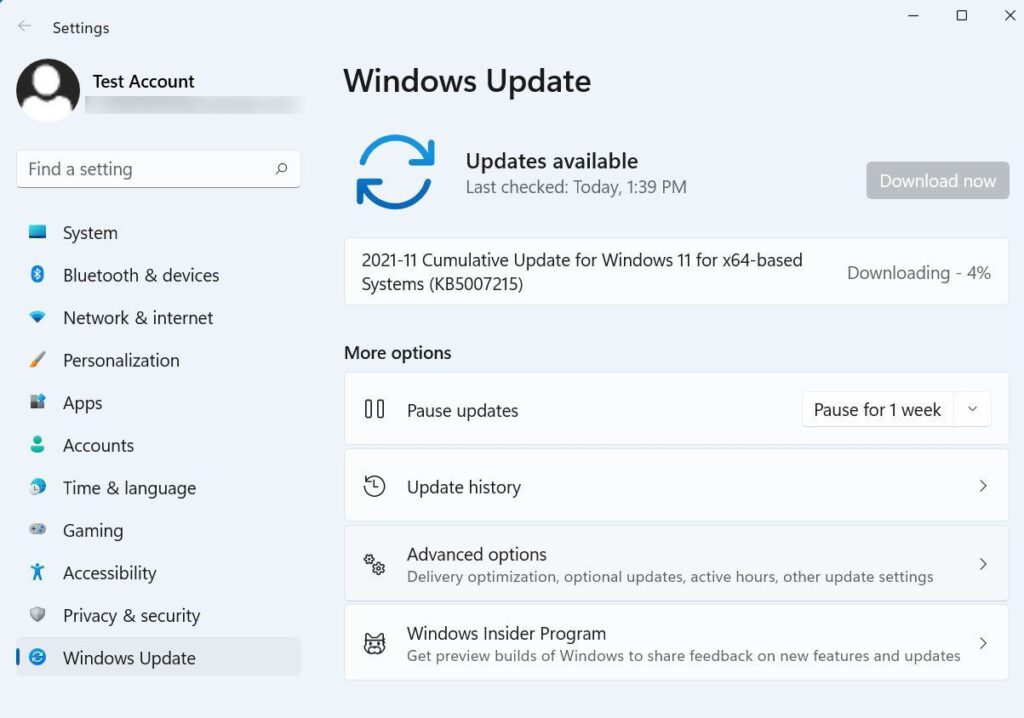The width and height of the screenshot is (1024, 718).
Task: Select Windows Update label in sidebar
Action: pos(129,658)
